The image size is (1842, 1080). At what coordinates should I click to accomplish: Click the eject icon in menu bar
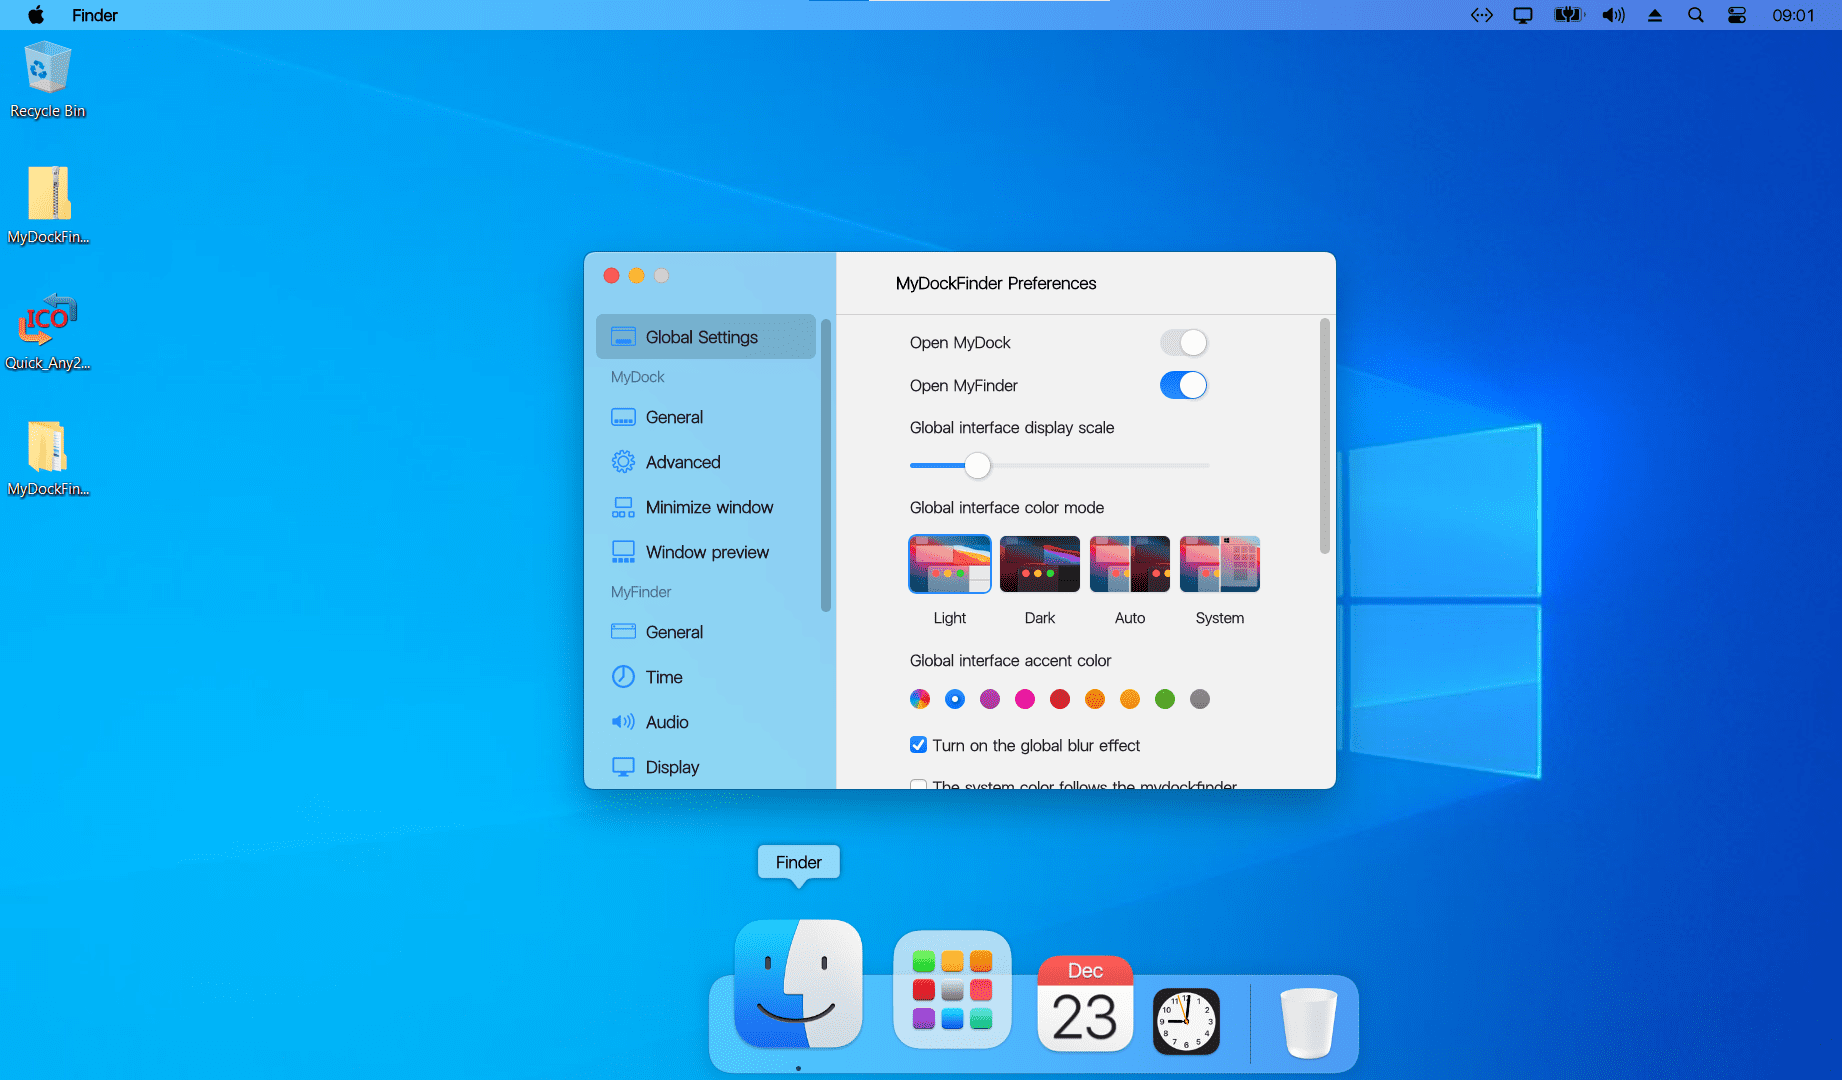pos(1655,15)
